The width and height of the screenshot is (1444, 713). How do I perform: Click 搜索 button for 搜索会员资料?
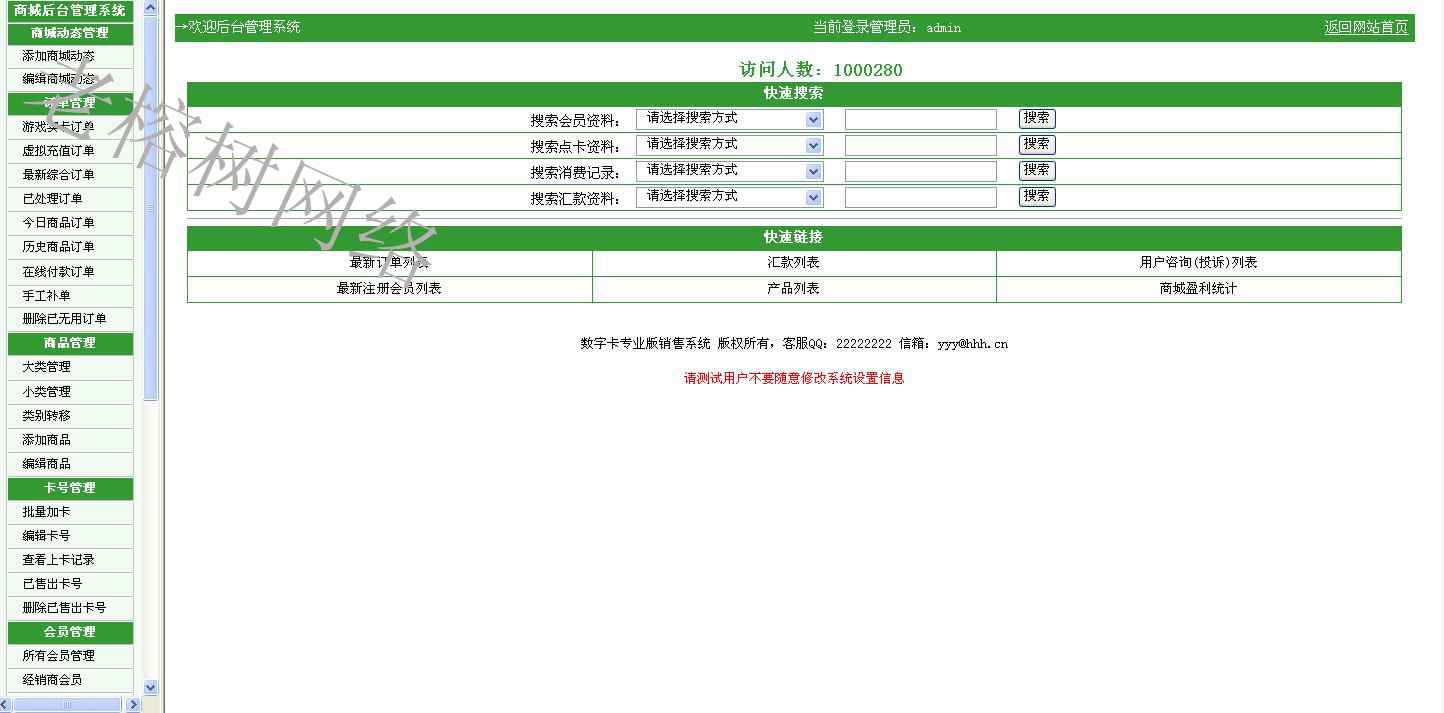(1037, 118)
